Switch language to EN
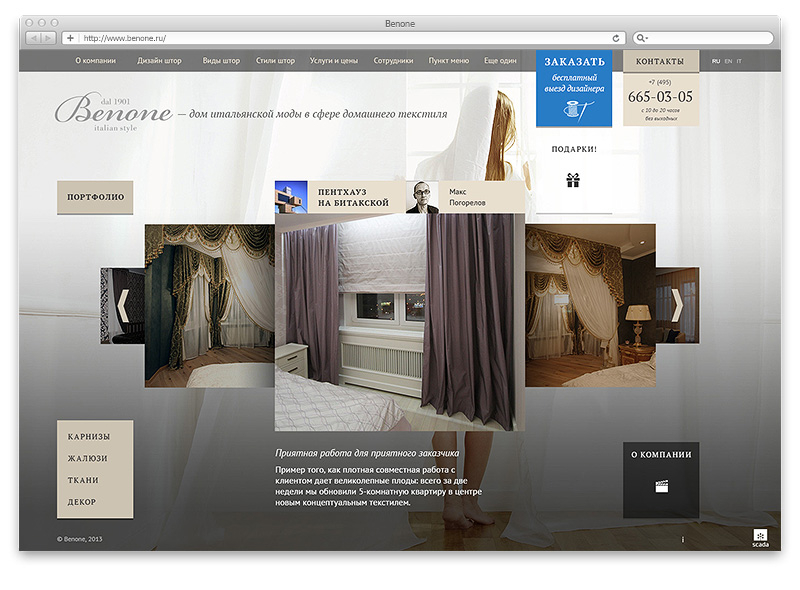The height and width of the screenshot is (590, 800). coord(728,61)
